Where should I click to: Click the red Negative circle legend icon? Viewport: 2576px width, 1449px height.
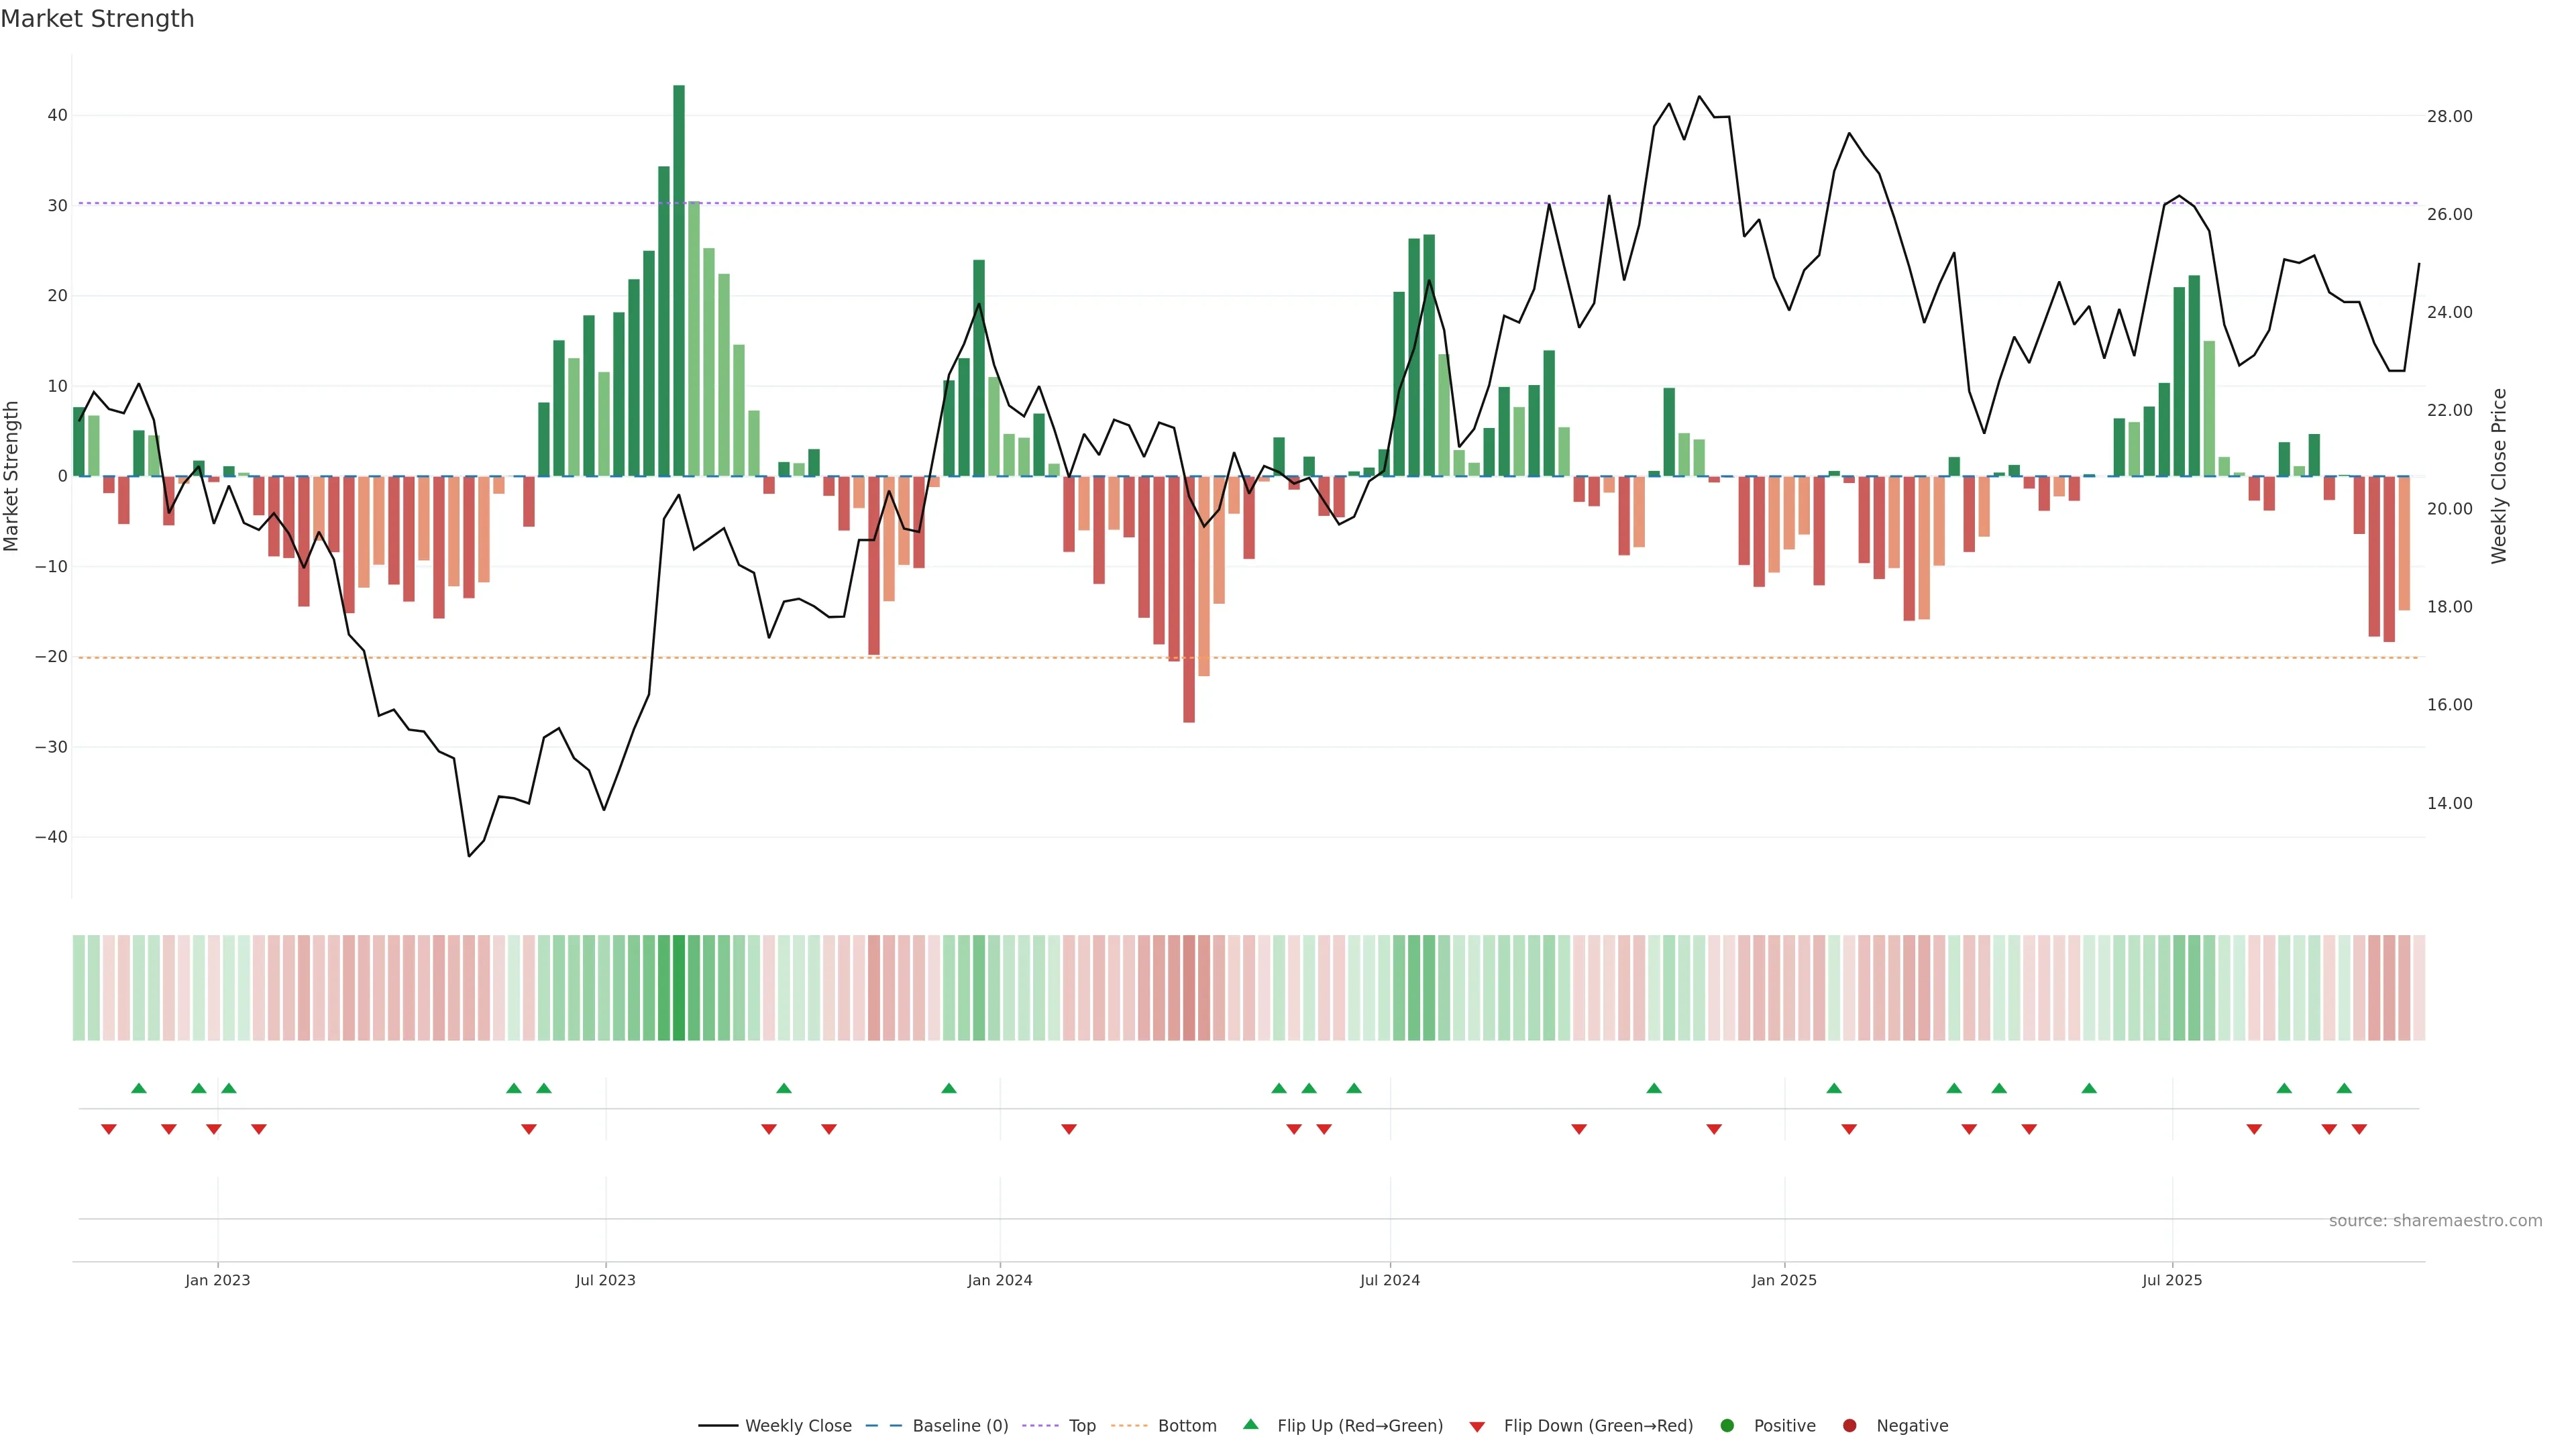[1849, 1426]
